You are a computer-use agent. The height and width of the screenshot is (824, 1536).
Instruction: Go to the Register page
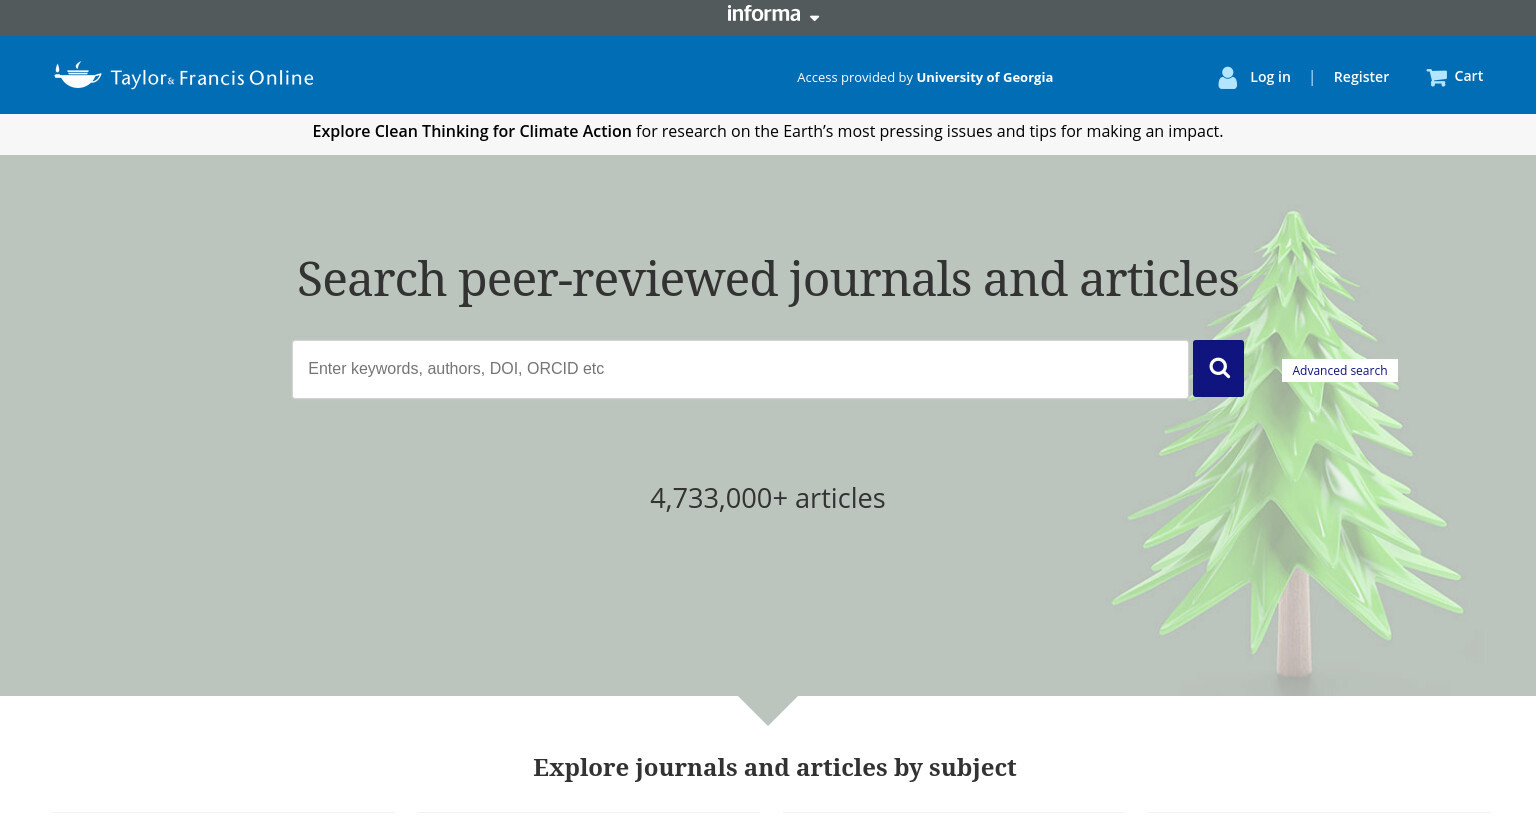pyautogui.click(x=1361, y=77)
